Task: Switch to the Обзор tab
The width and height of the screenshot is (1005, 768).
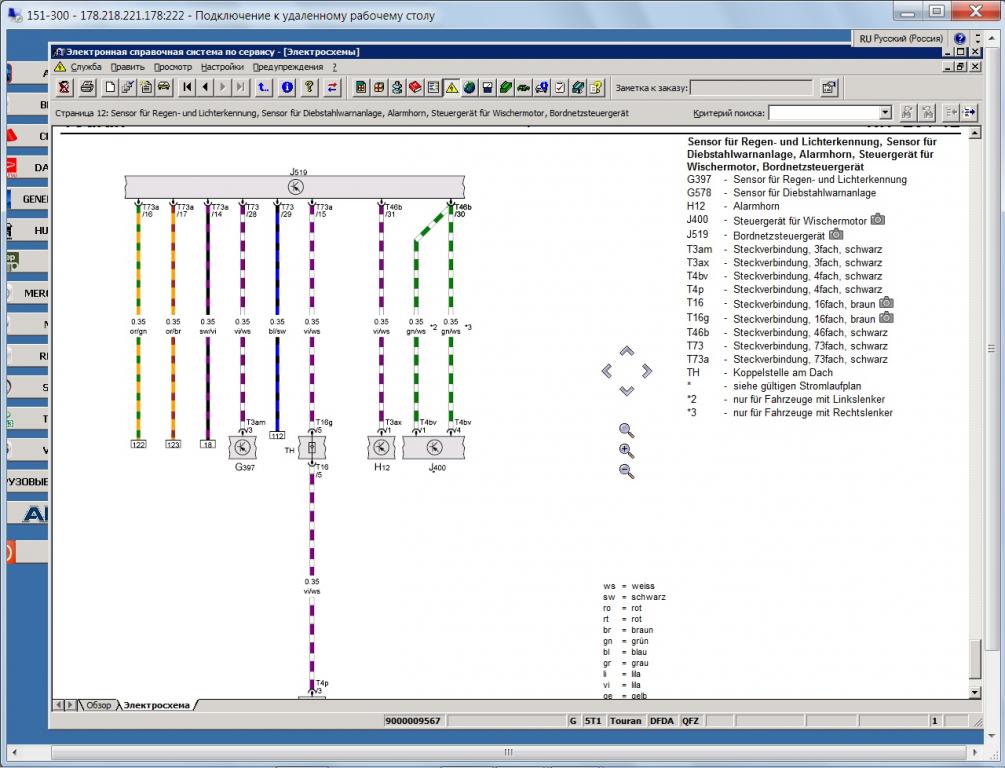Action: point(99,705)
